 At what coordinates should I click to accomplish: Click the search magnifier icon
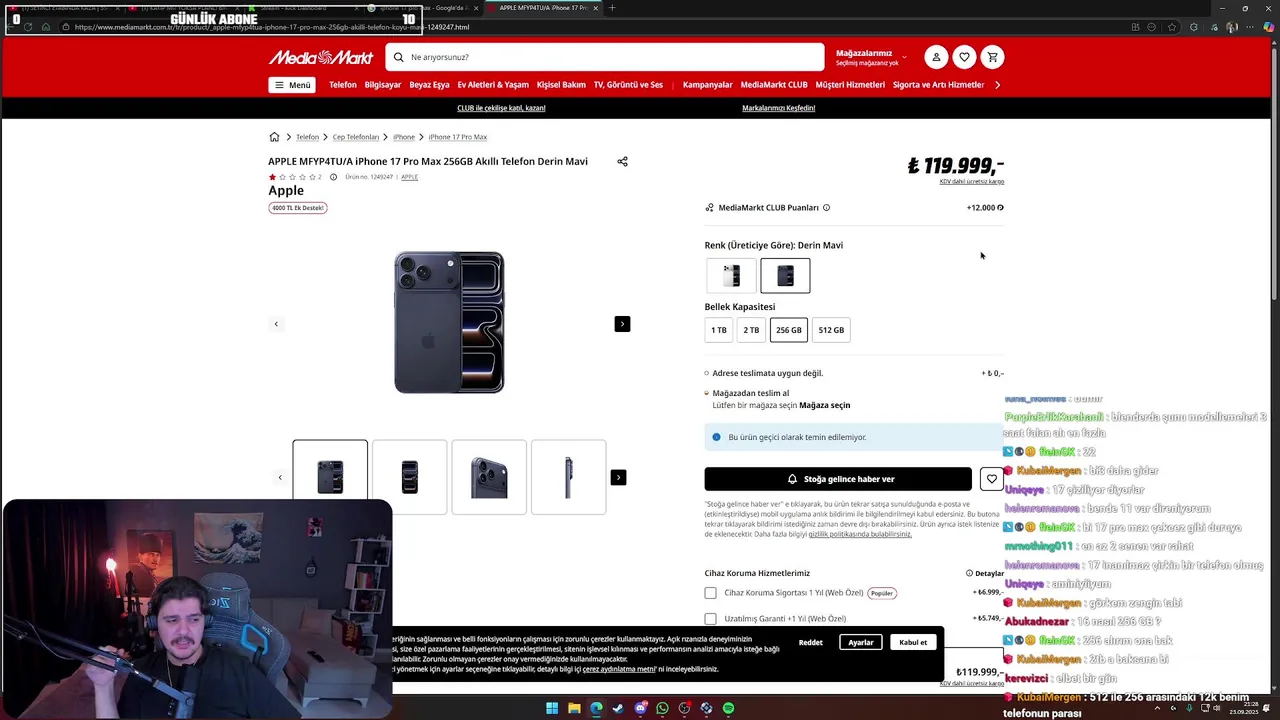pos(398,57)
